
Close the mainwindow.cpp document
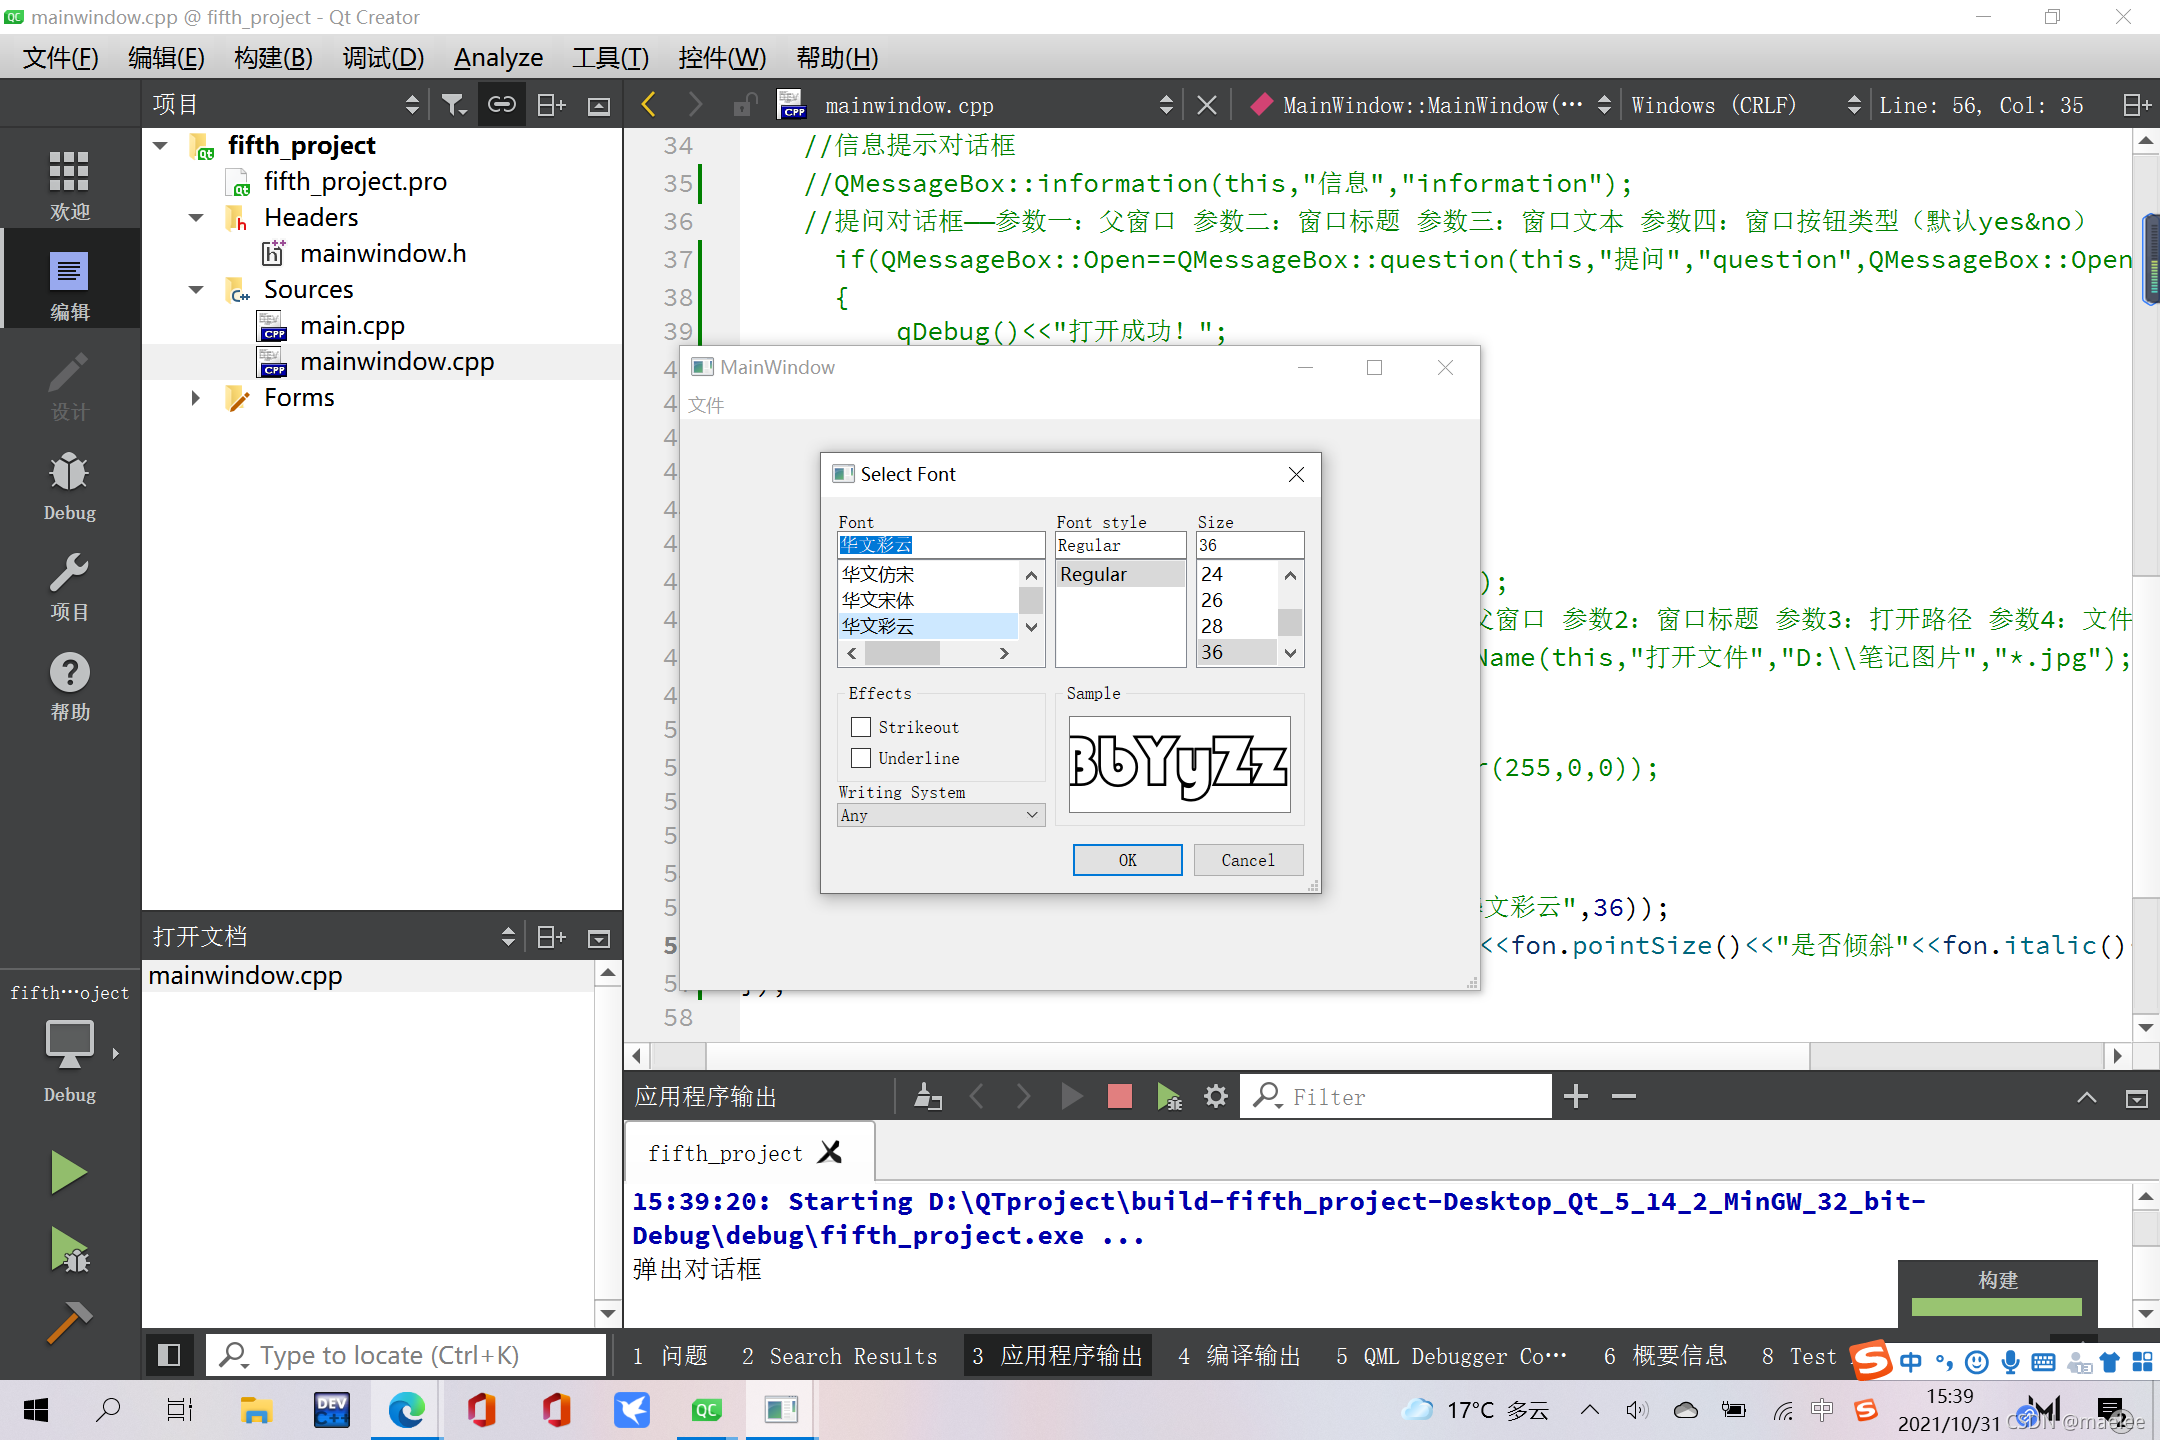click(1207, 104)
